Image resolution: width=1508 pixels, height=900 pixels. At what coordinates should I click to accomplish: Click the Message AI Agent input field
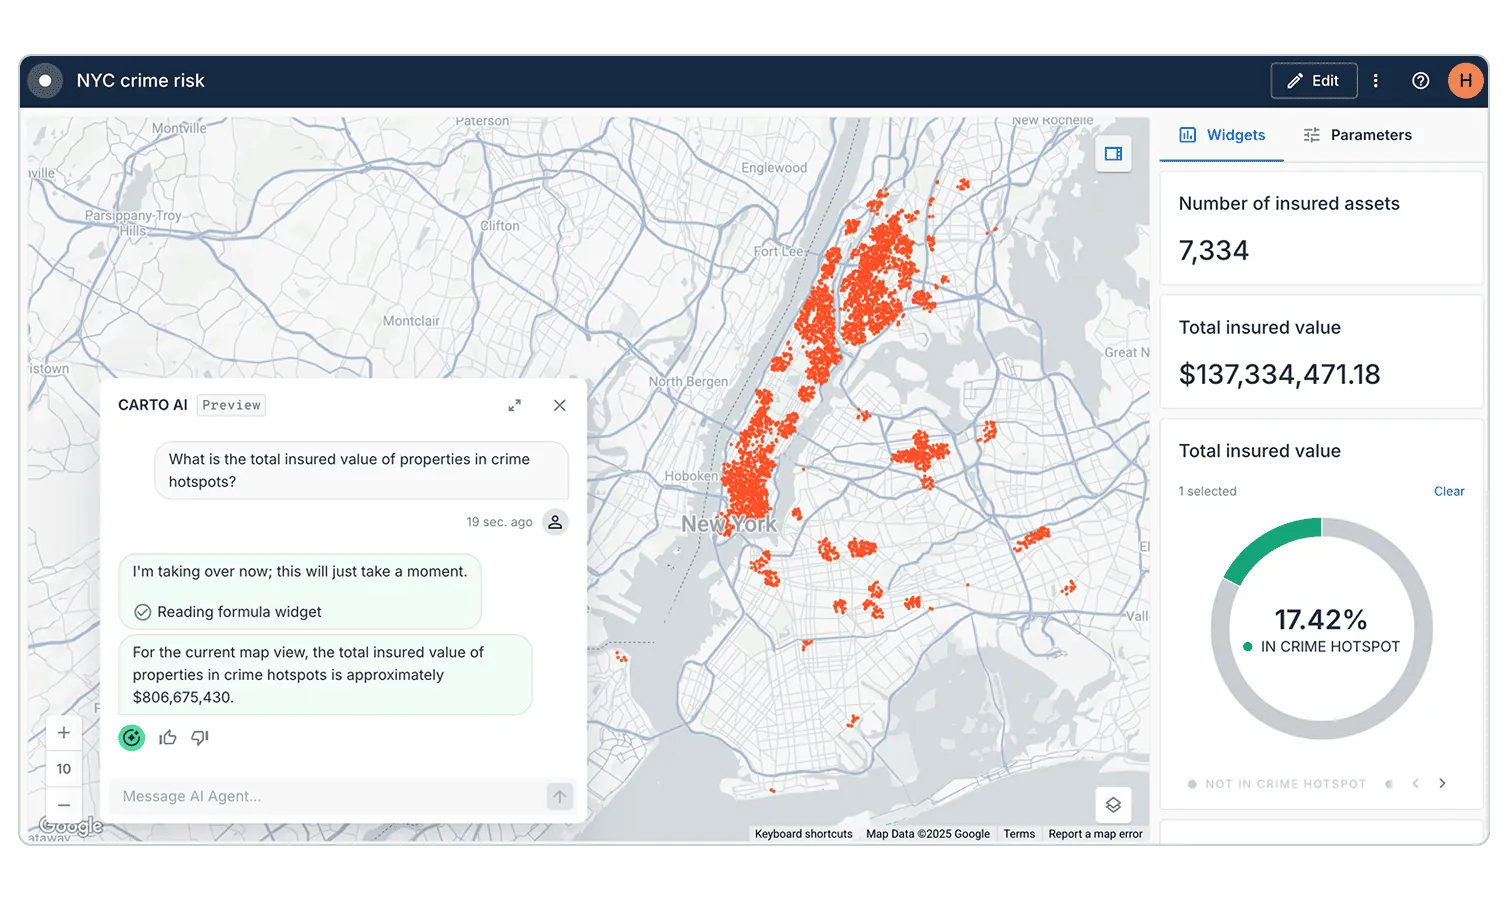(300, 796)
